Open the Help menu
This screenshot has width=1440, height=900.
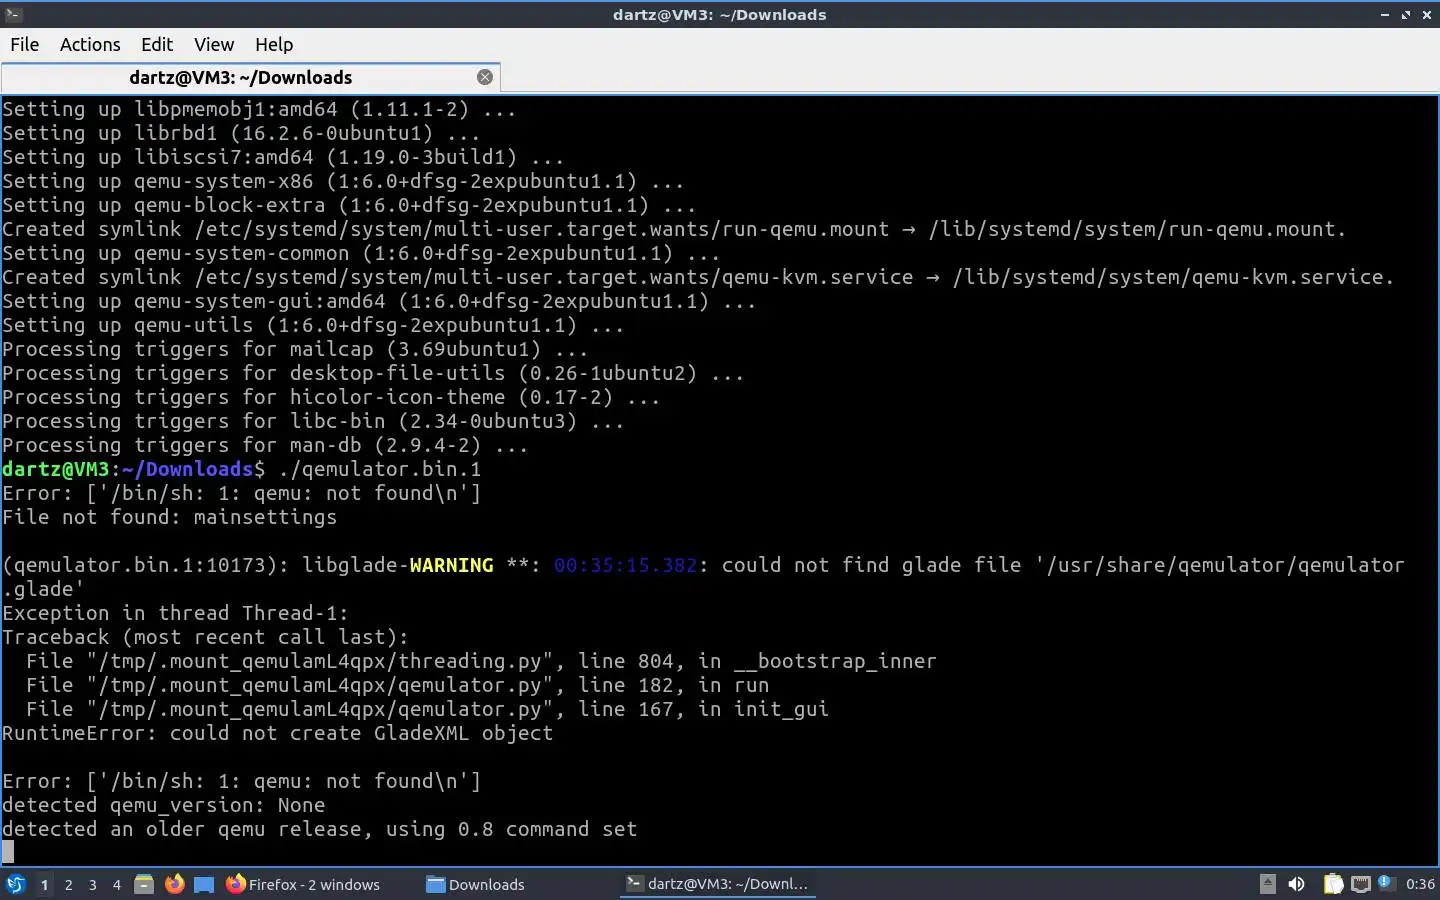[274, 44]
